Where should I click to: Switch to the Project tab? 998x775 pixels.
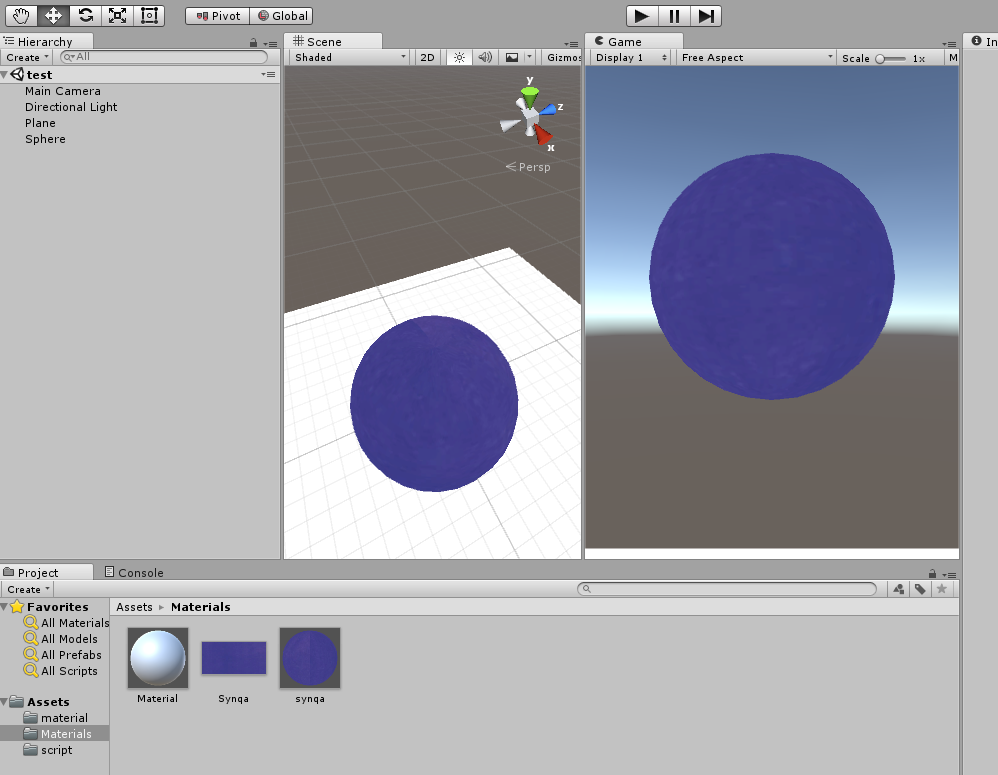[x=46, y=573]
